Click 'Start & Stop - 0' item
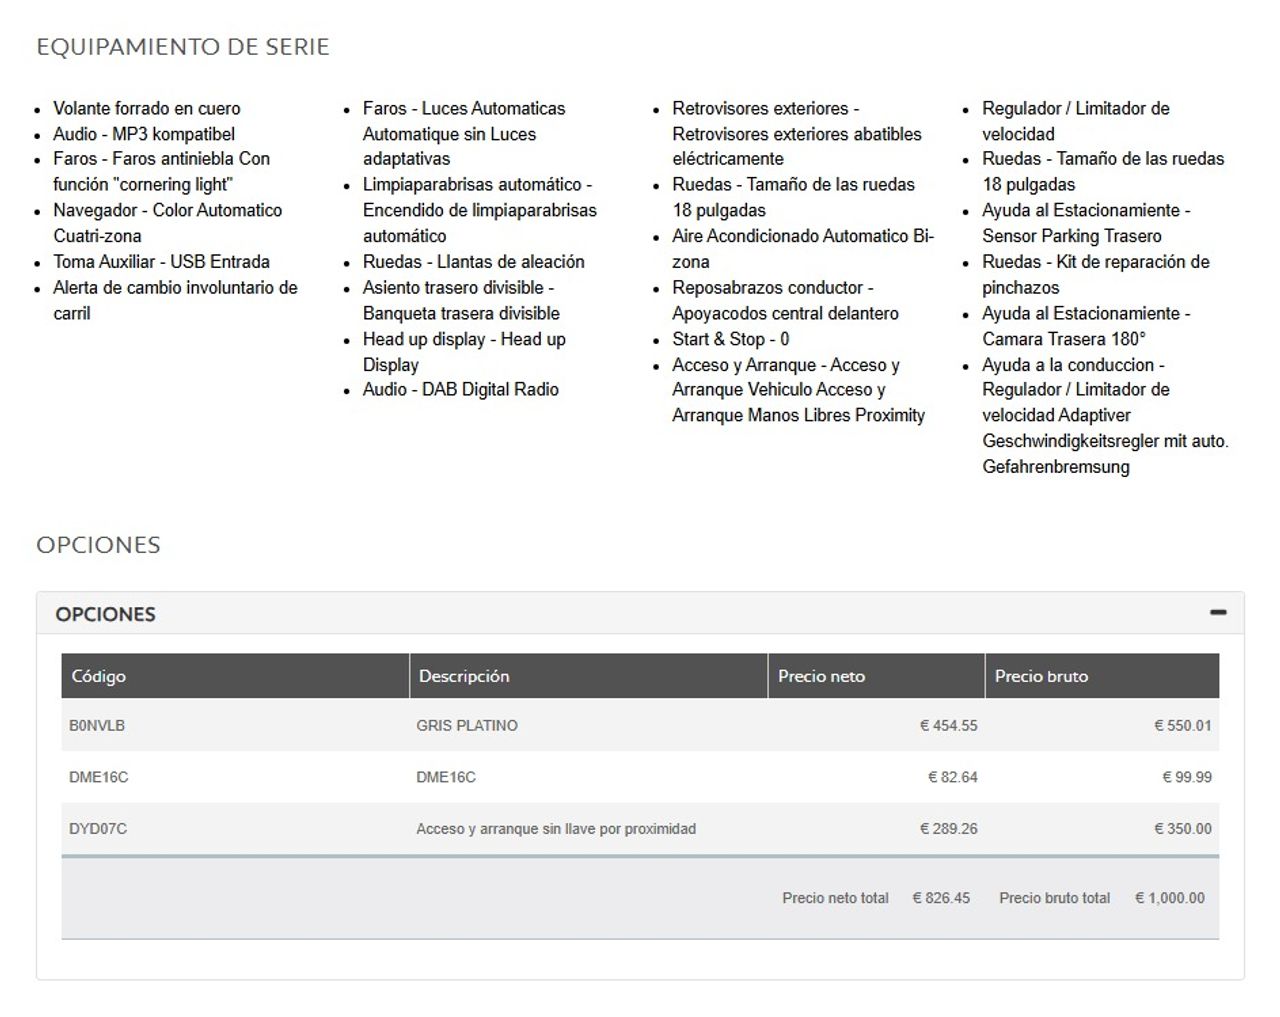The height and width of the screenshot is (1017, 1280). (731, 339)
